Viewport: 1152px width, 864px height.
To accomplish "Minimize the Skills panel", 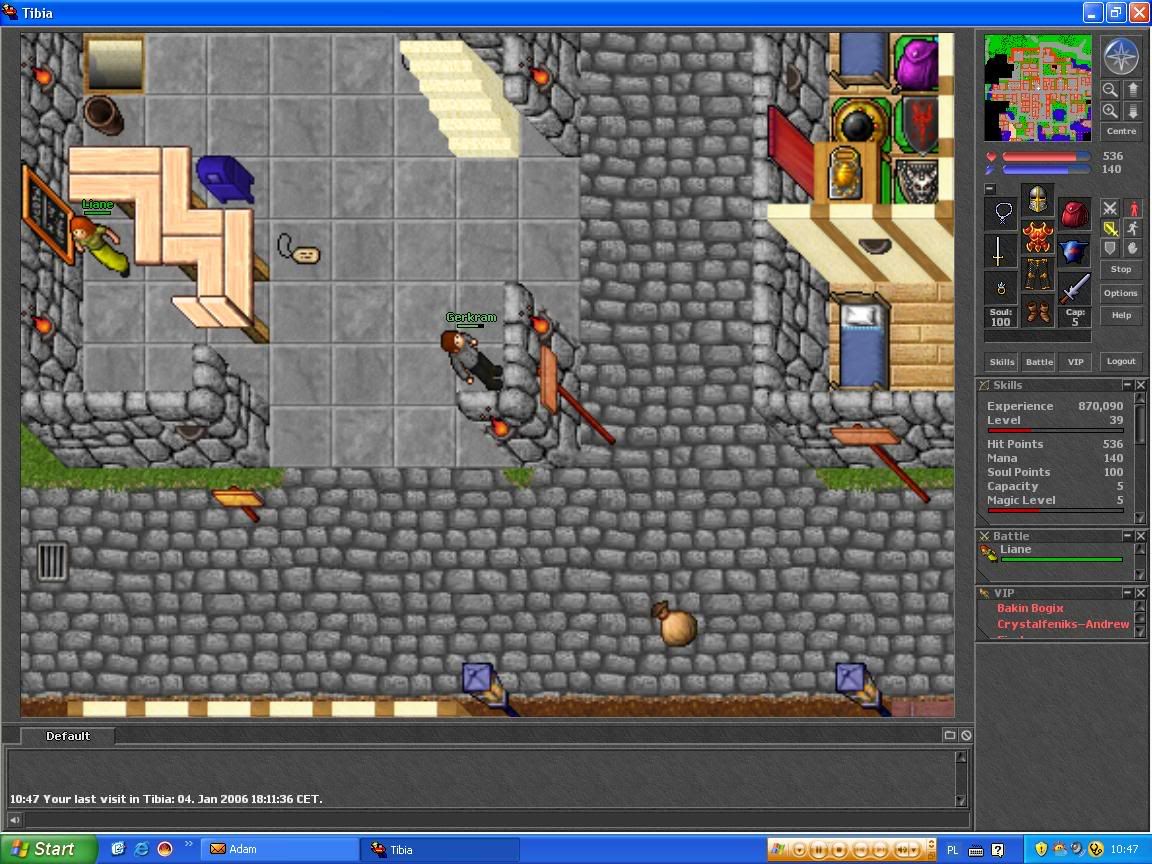I will click(x=1127, y=385).
